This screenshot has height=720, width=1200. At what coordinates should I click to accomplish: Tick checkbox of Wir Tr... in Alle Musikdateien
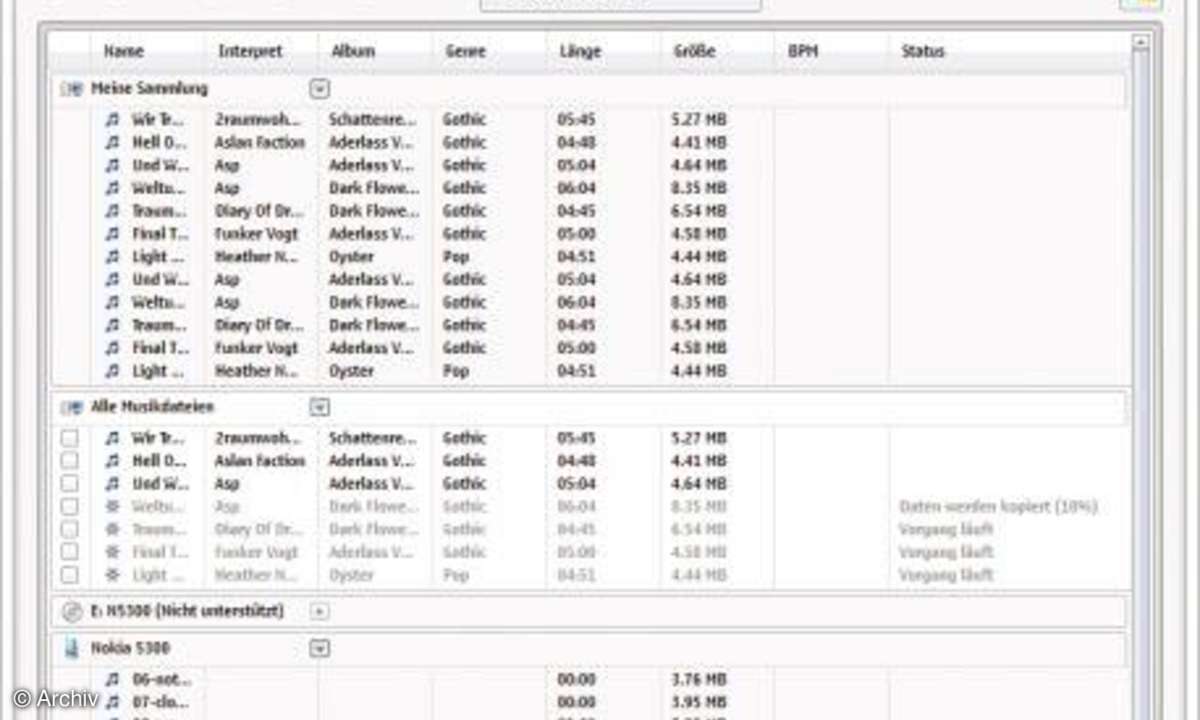pos(69,438)
